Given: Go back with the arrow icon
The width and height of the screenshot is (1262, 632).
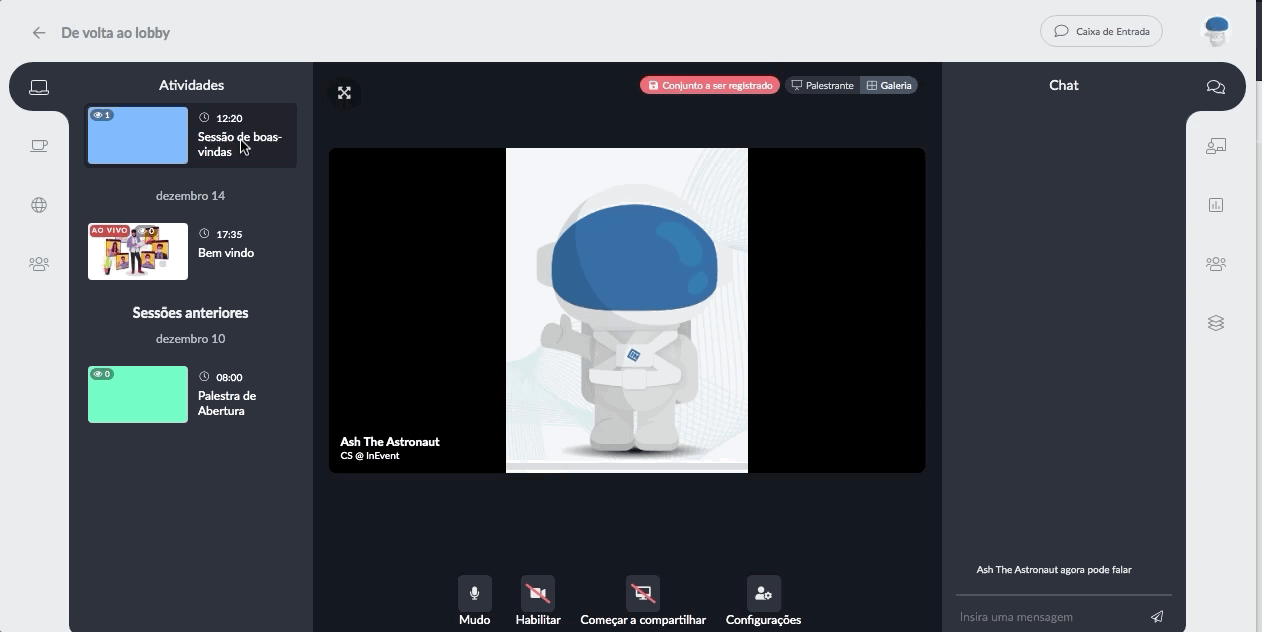Looking at the screenshot, I should coord(39,33).
